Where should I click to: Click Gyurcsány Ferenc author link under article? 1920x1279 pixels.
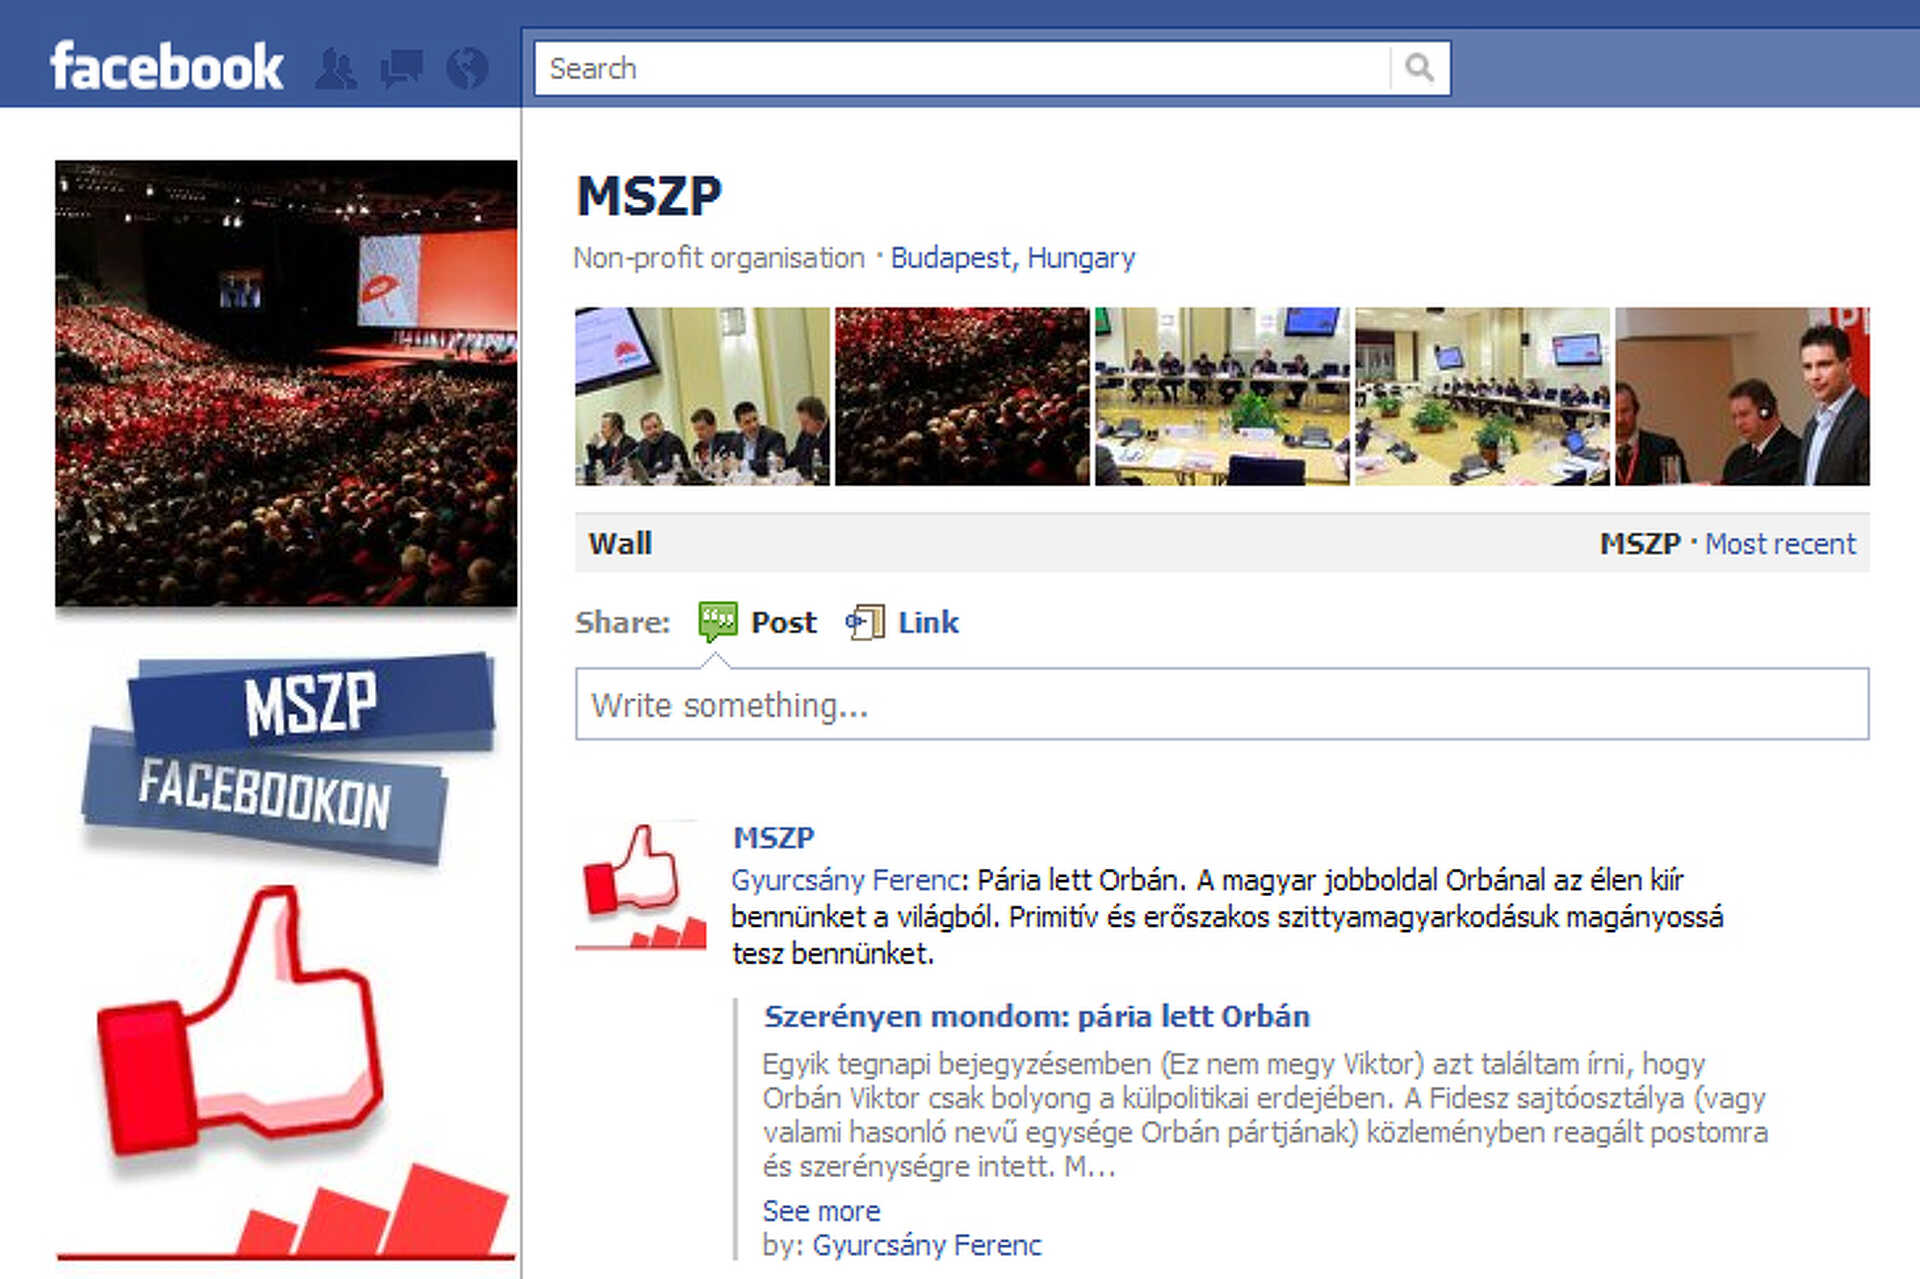pos(926,1245)
